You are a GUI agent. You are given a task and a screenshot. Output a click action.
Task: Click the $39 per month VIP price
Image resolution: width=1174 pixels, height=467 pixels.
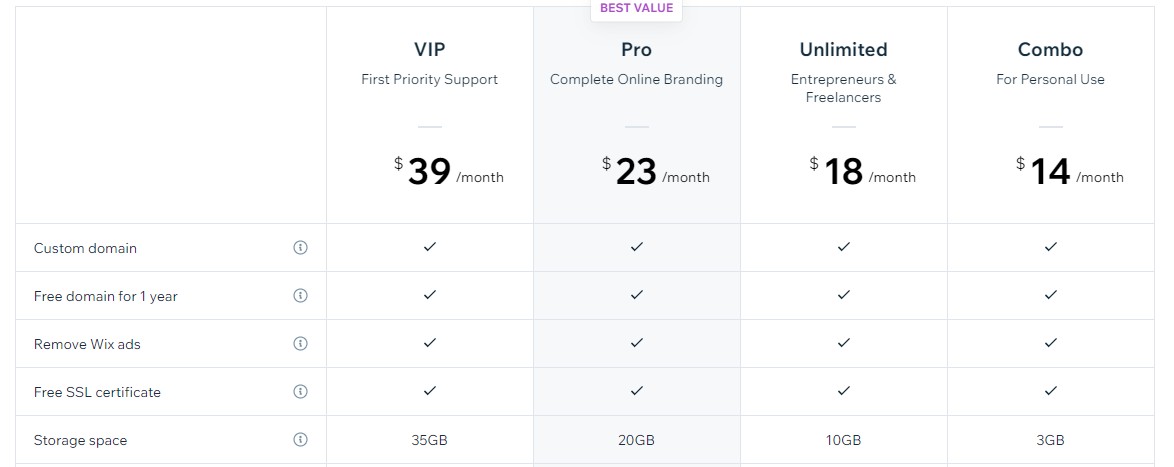449,172
